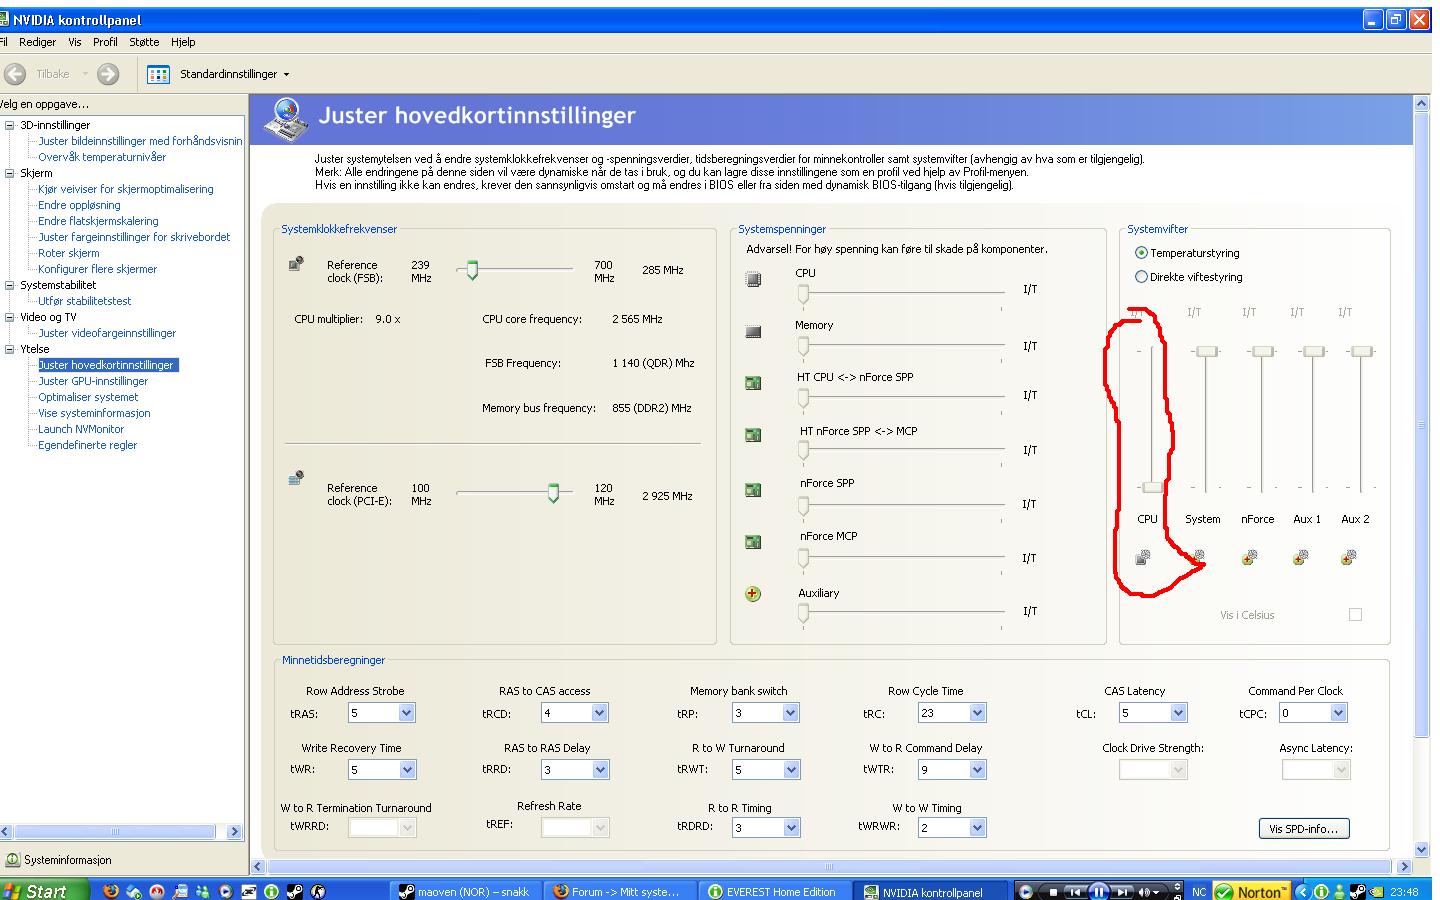This screenshot has width=1440, height=900.
Task: Go back with the Tilbake arrow
Action: (x=15, y=74)
